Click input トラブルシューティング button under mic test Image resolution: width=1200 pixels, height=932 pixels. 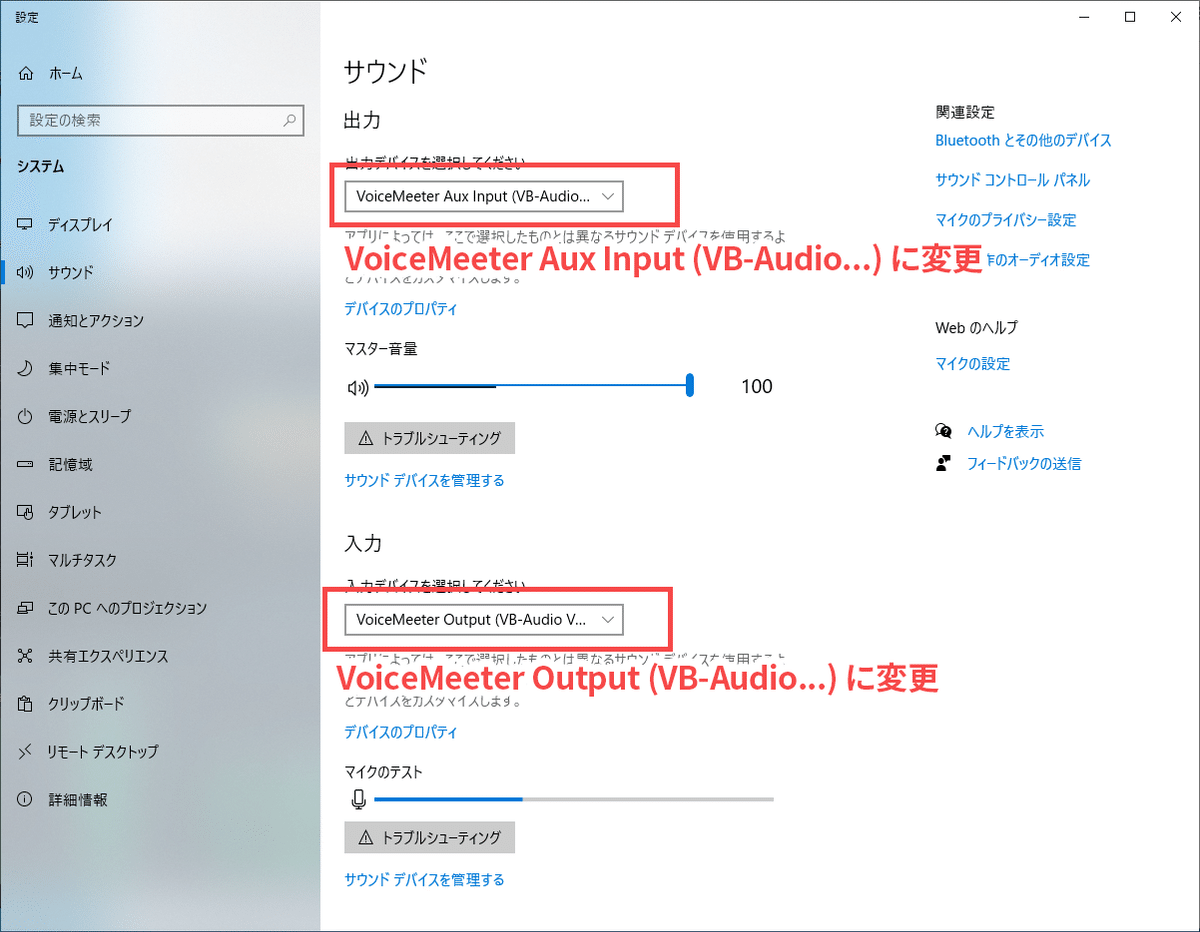pos(429,837)
